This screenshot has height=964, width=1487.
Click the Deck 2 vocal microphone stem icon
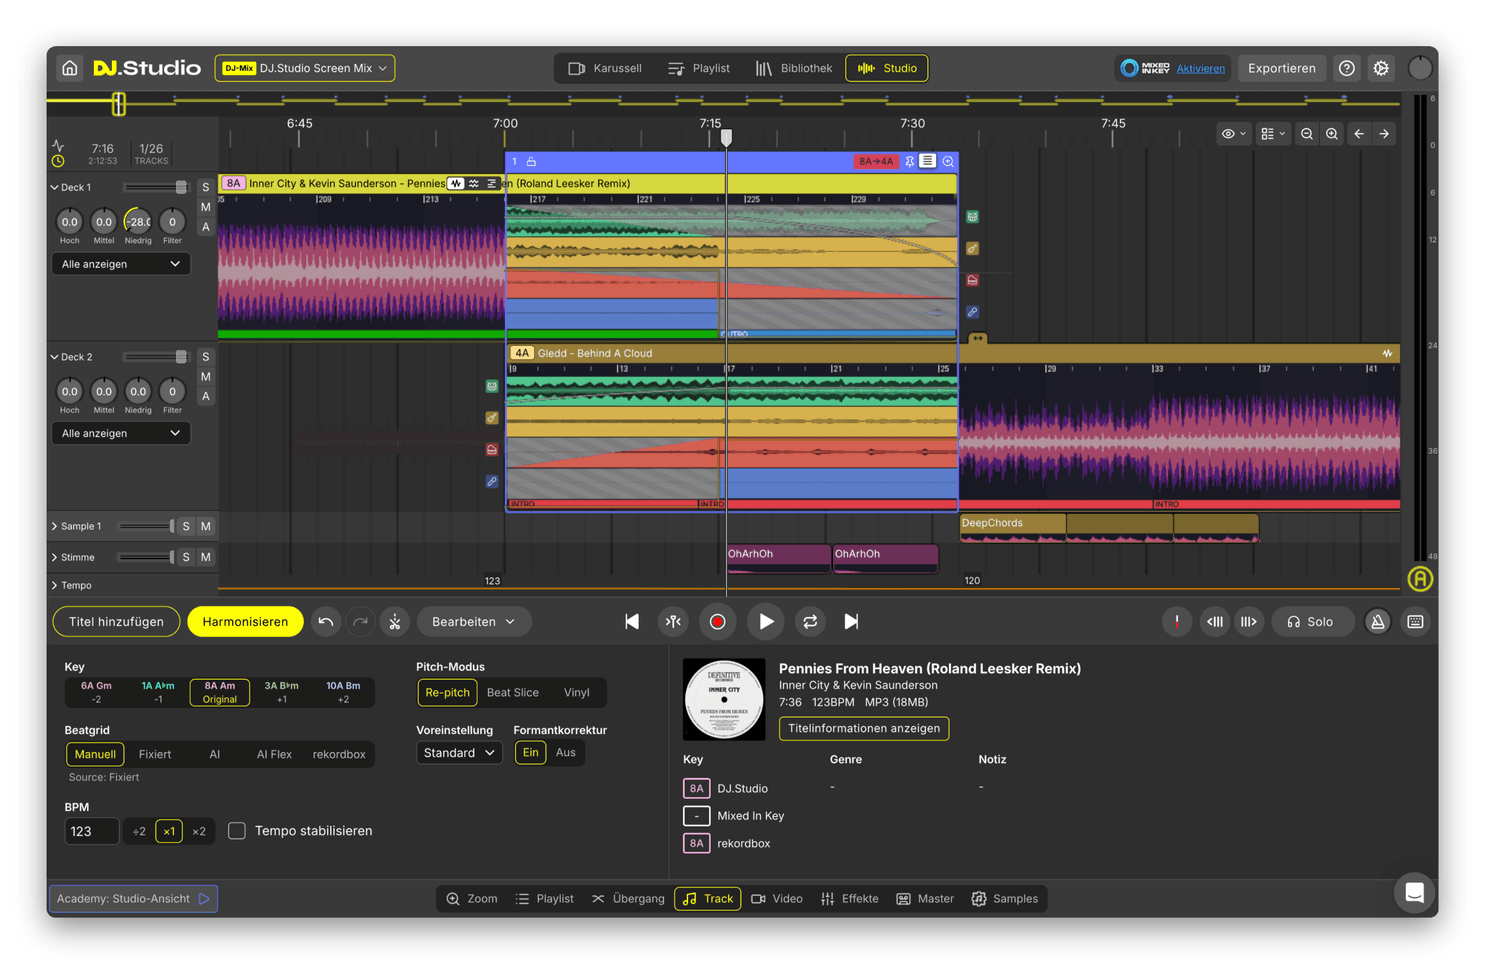point(492,482)
